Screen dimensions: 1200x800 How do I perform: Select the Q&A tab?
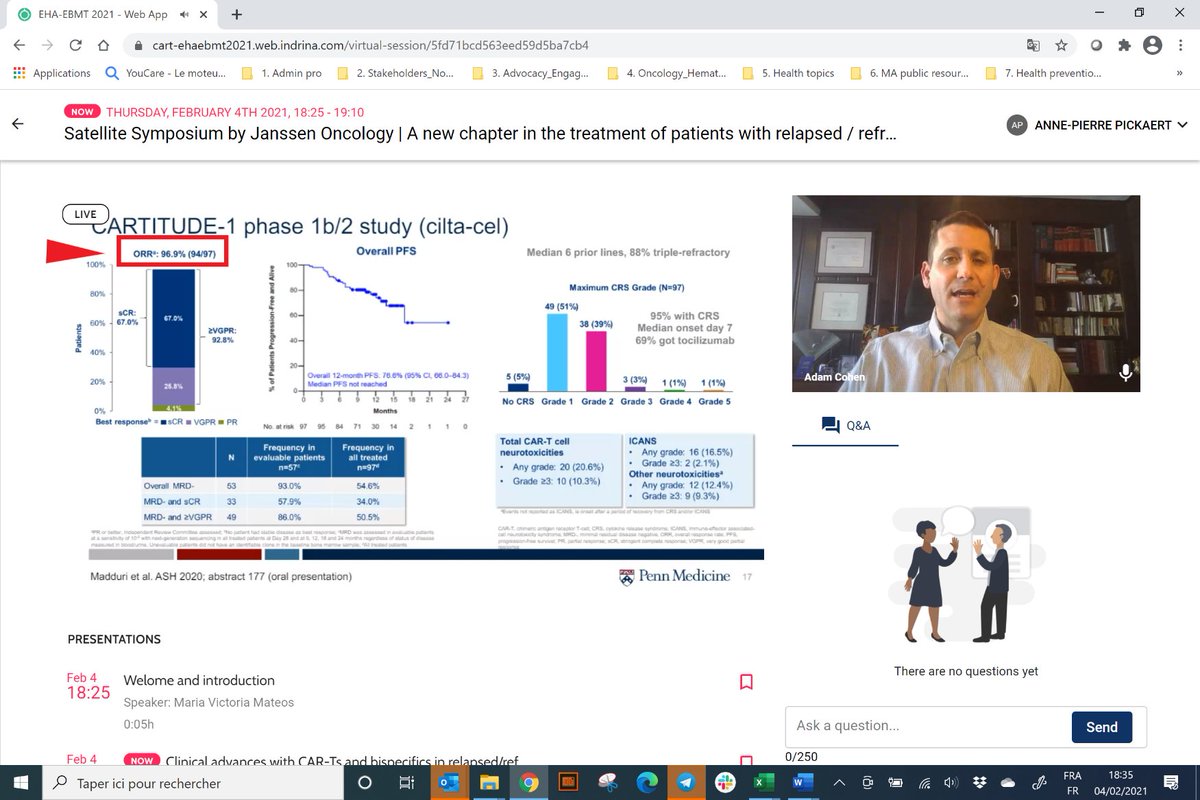[x=845, y=425]
